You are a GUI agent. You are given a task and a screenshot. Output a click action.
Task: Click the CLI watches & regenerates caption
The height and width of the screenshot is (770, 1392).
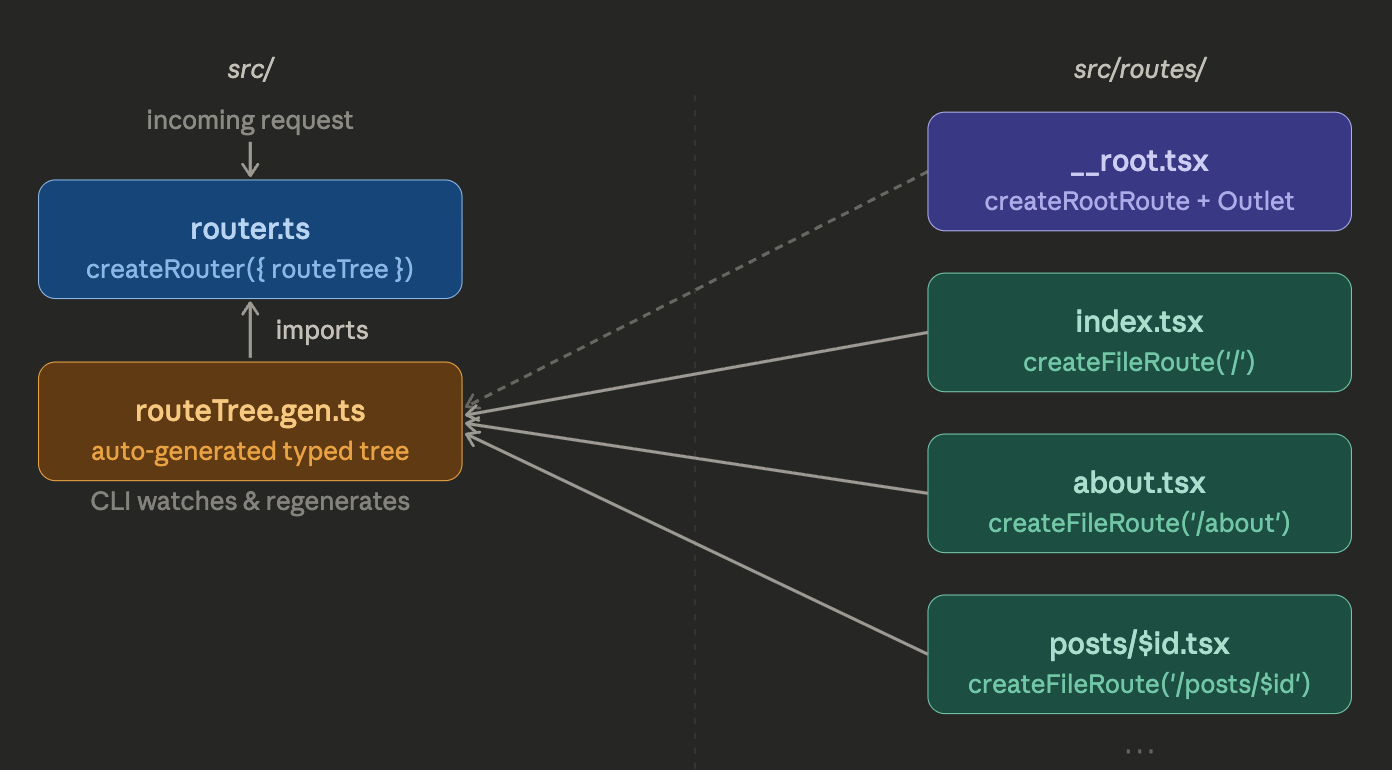pyautogui.click(x=250, y=501)
